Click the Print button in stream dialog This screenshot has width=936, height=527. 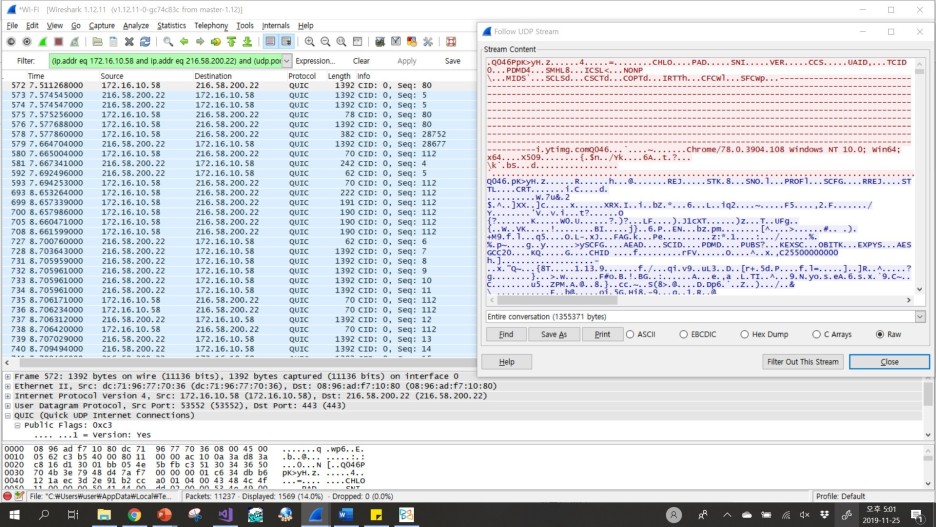tap(602, 334)
